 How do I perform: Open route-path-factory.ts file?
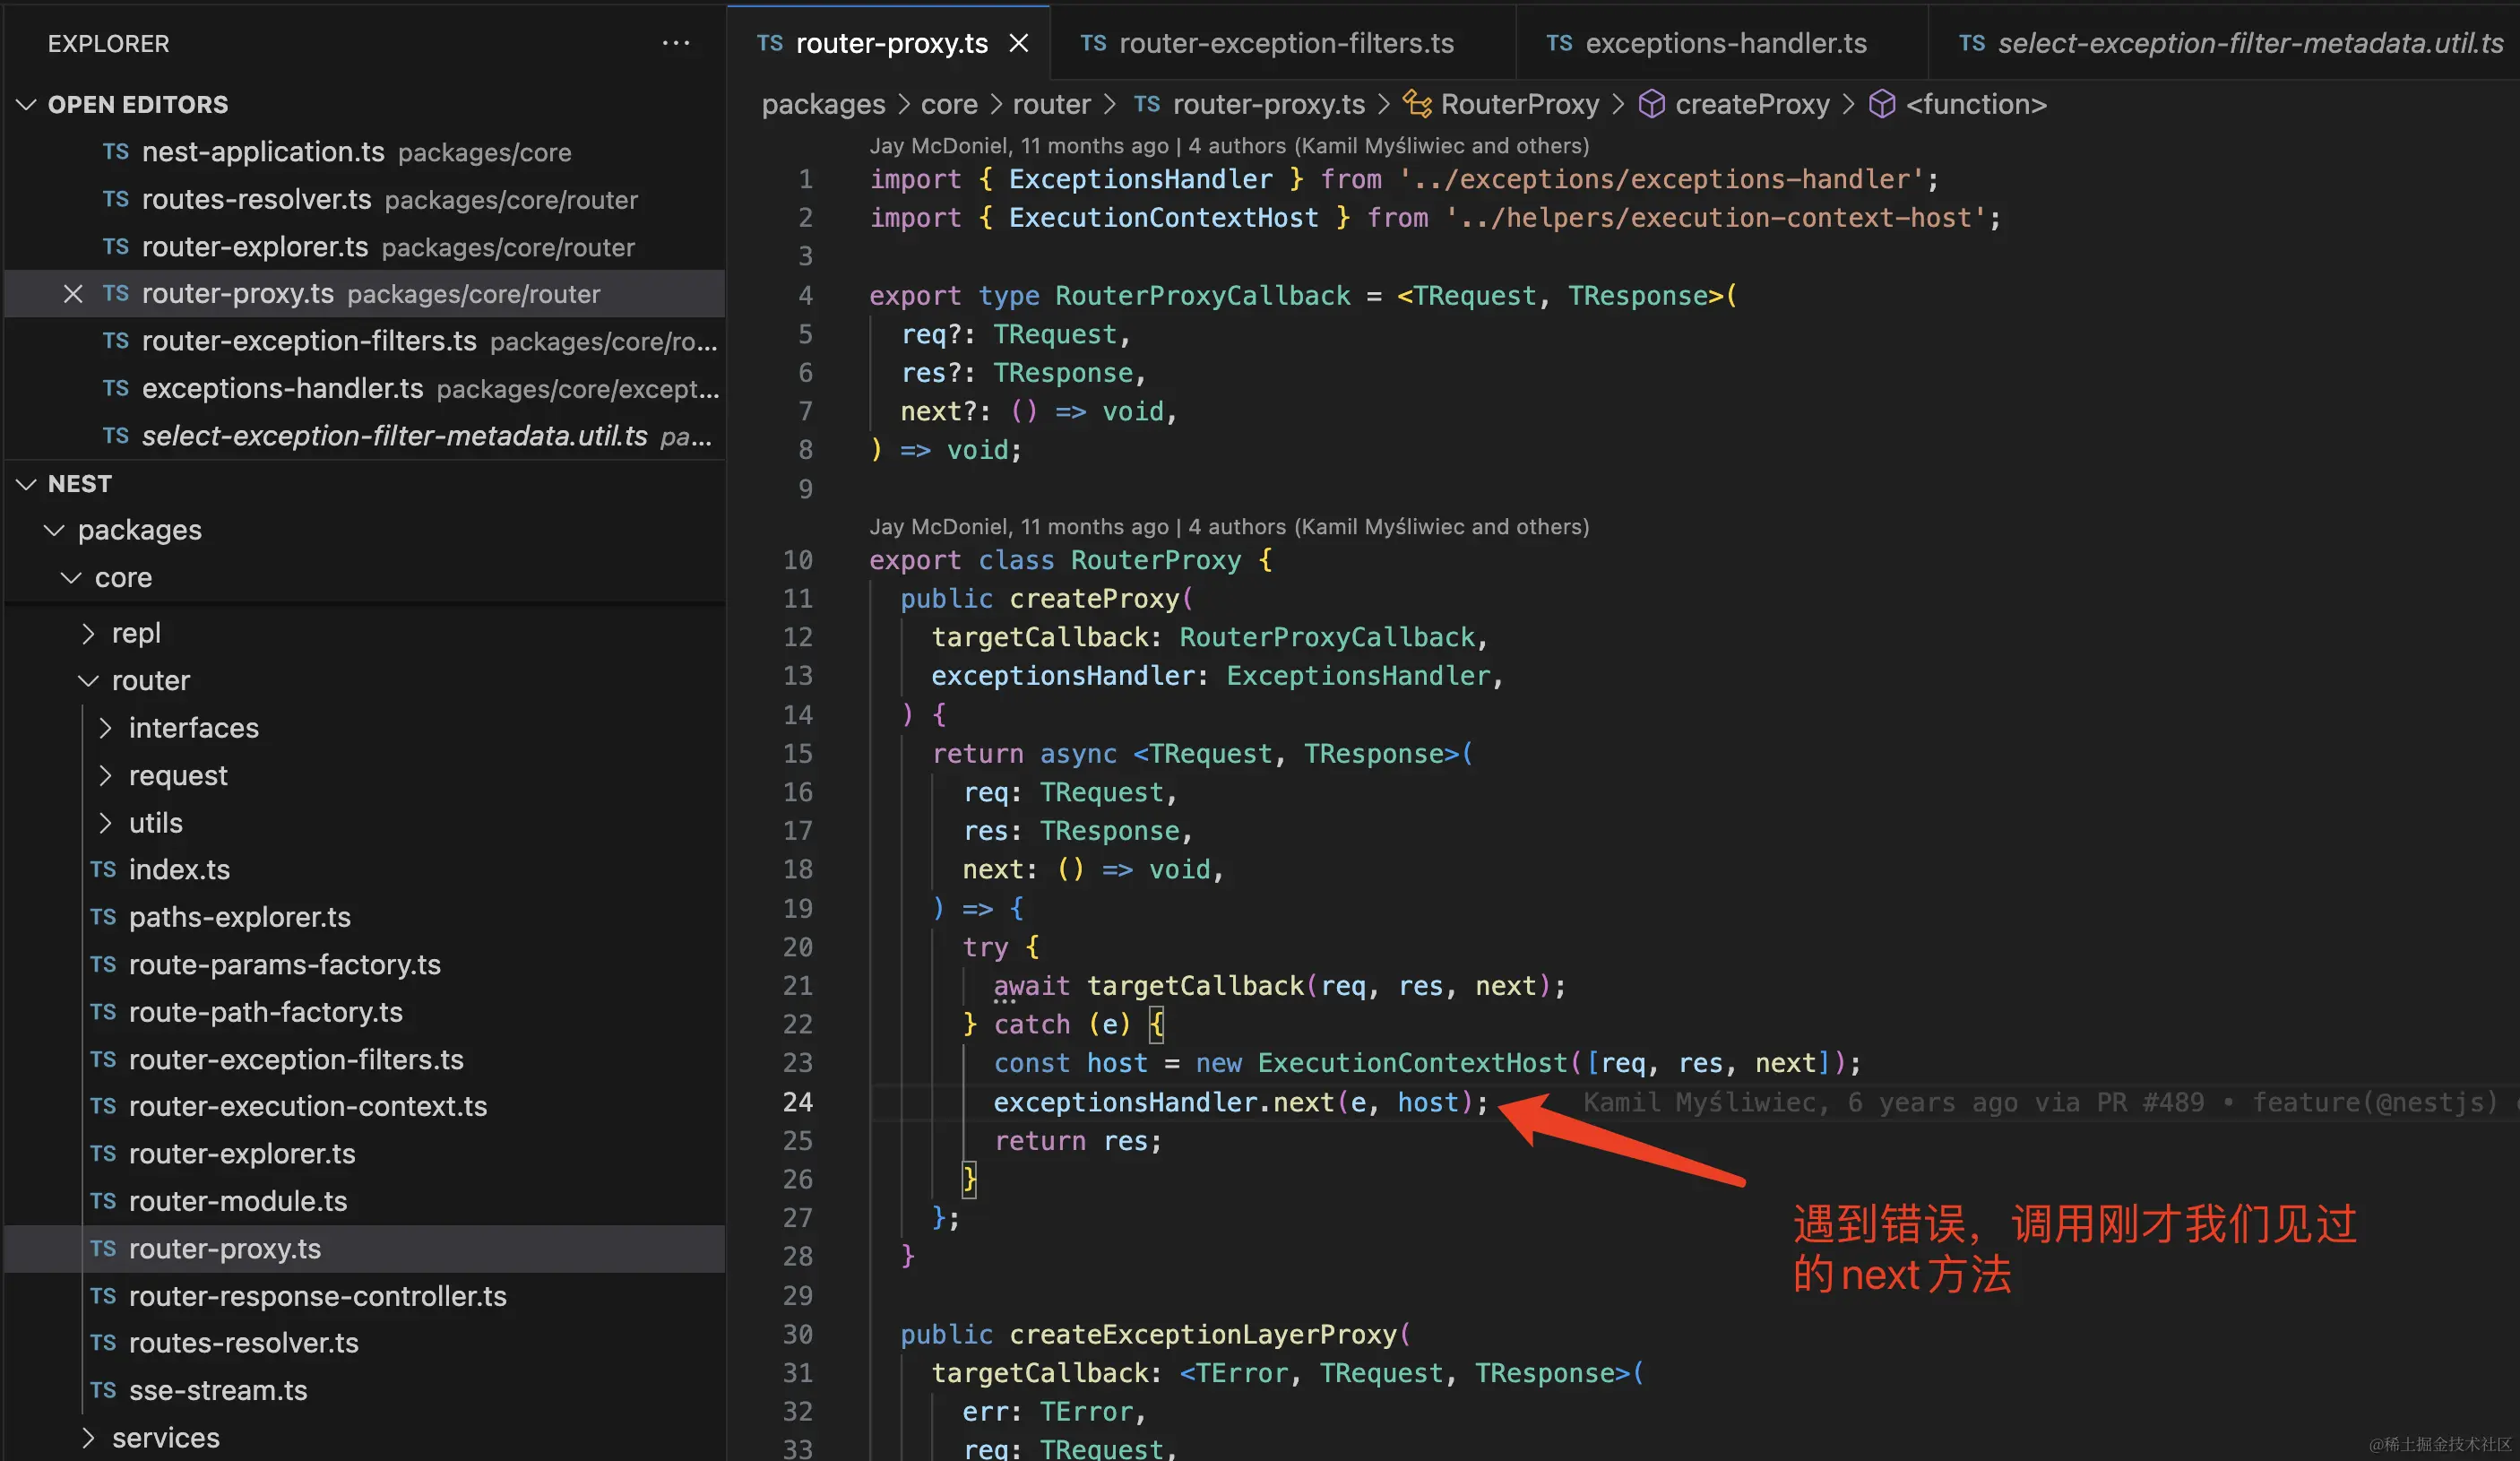point(365,1012)
